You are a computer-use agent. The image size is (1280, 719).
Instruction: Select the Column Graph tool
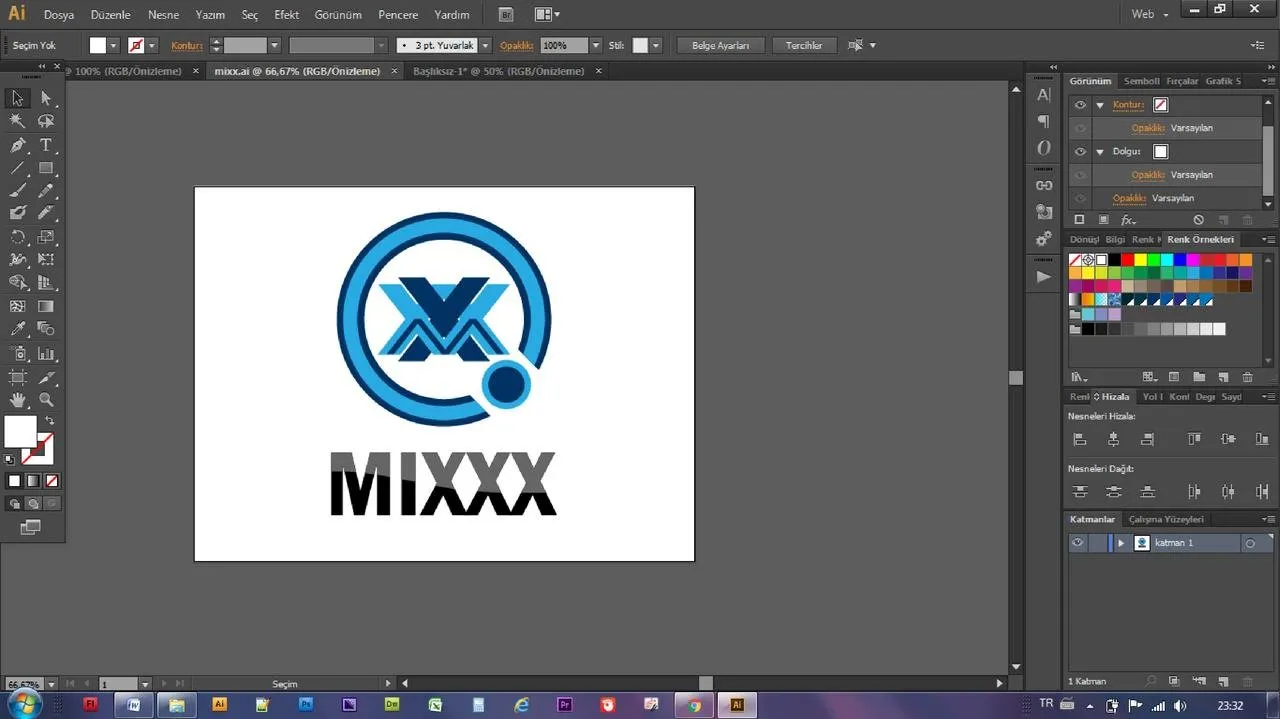click(46, 353)
